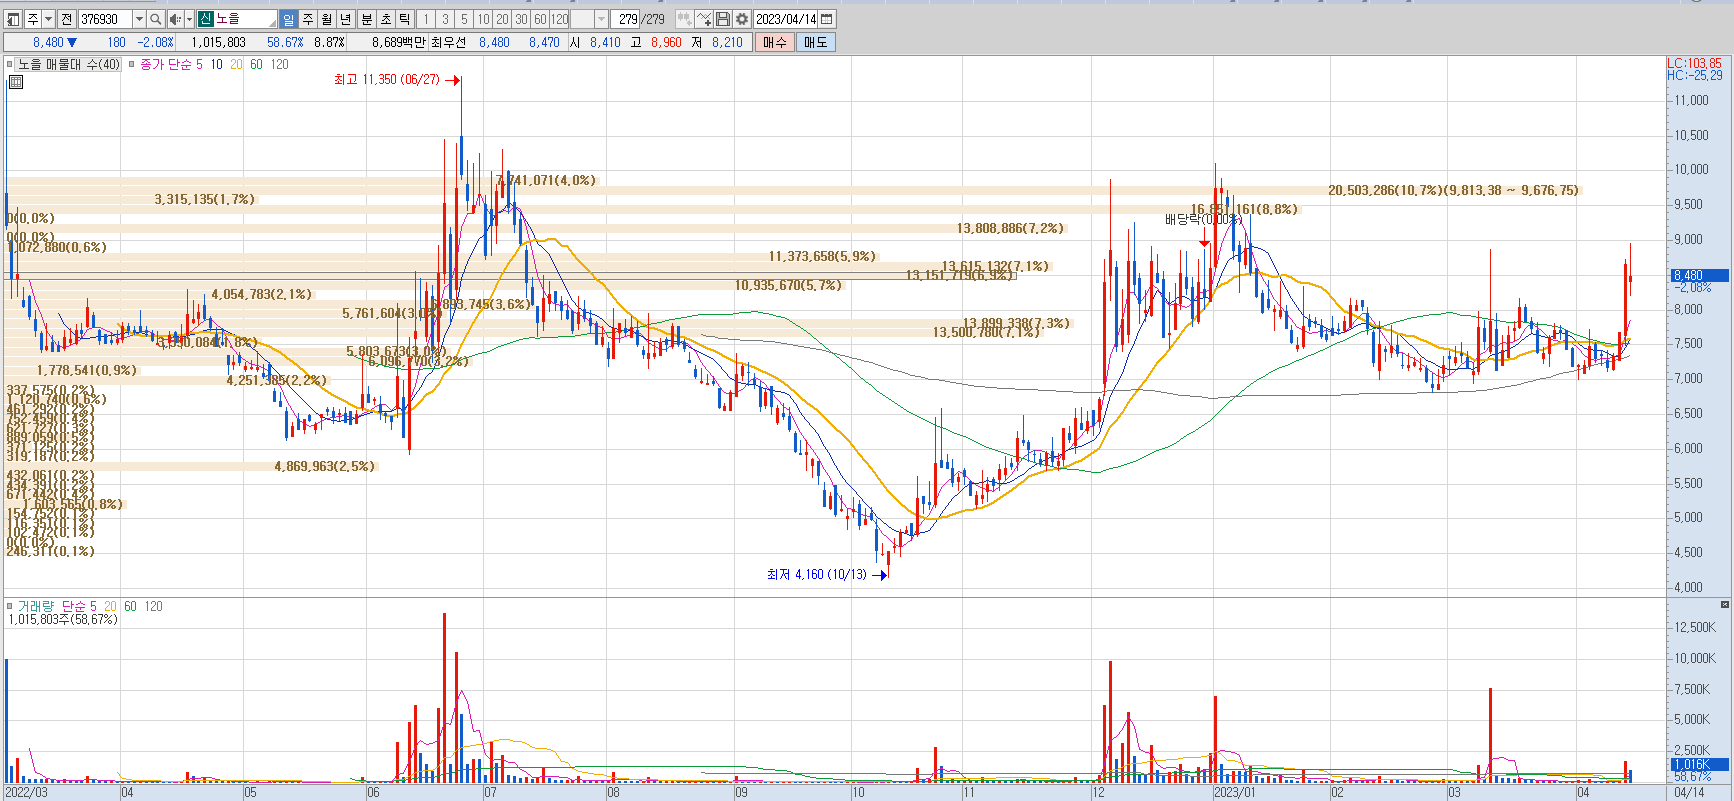The width and height of the screenshot is (1734, 801).
Task: Click the 주 stock type button
Action: pos(33,19)
